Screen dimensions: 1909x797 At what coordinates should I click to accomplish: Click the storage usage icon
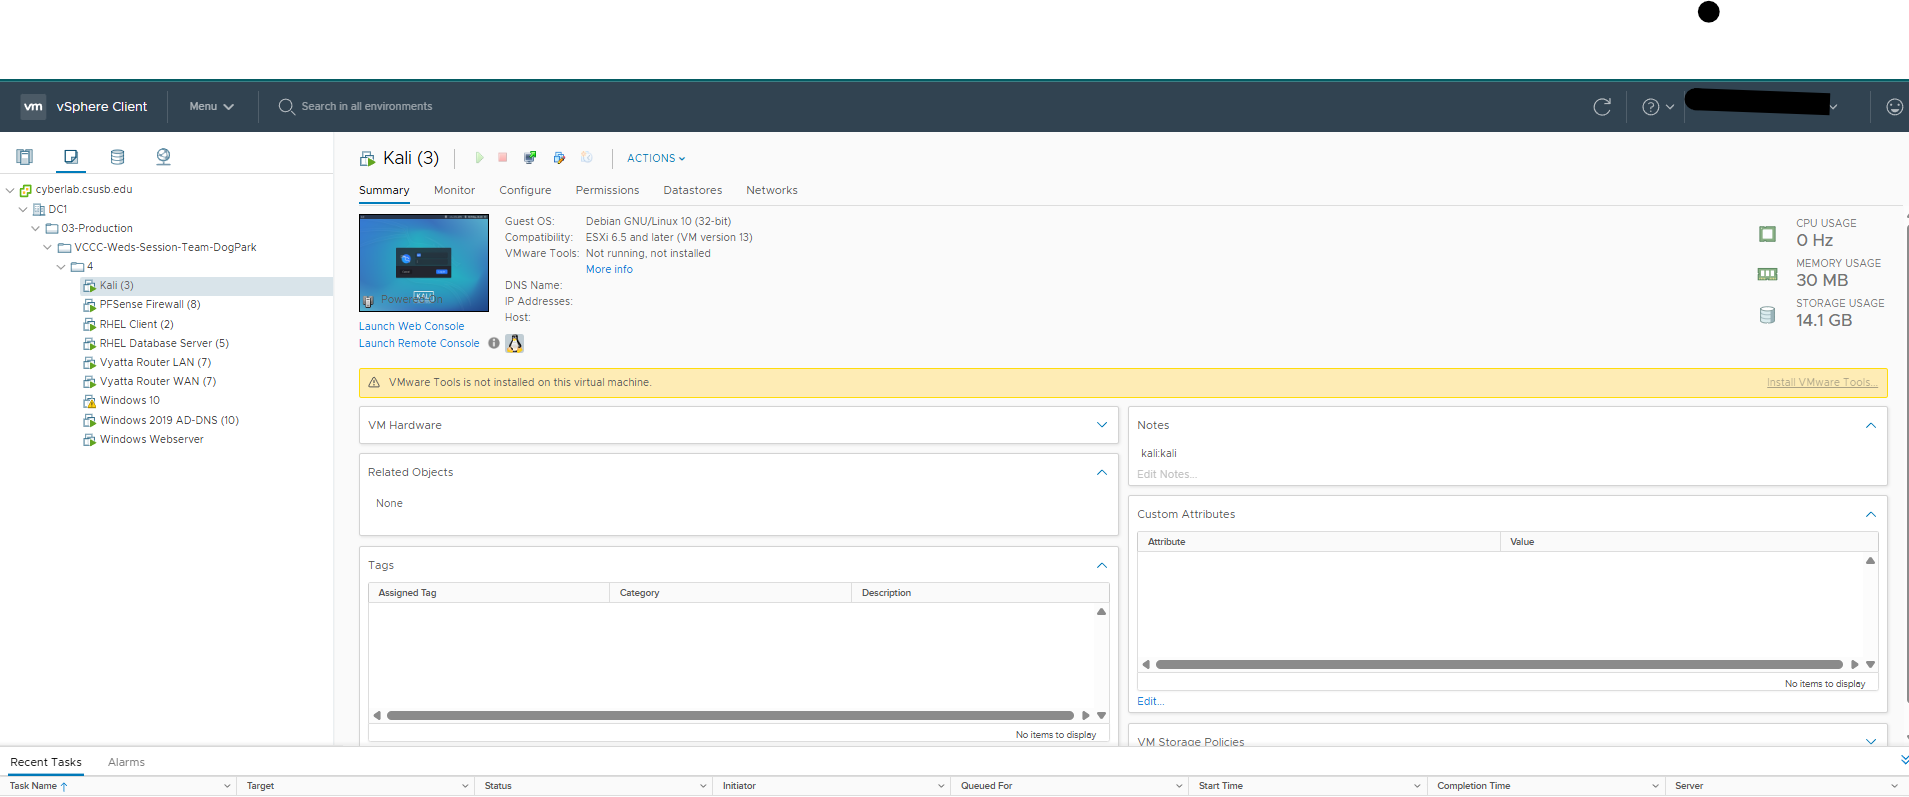point(1767,315)
